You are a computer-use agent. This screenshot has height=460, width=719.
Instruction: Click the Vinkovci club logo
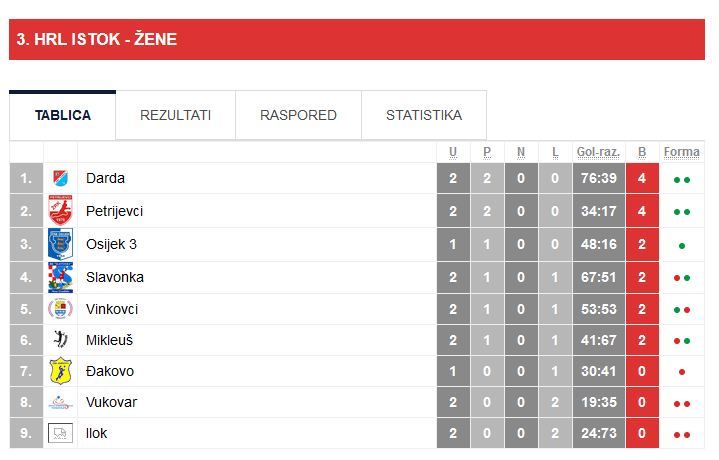coord(60,309)
